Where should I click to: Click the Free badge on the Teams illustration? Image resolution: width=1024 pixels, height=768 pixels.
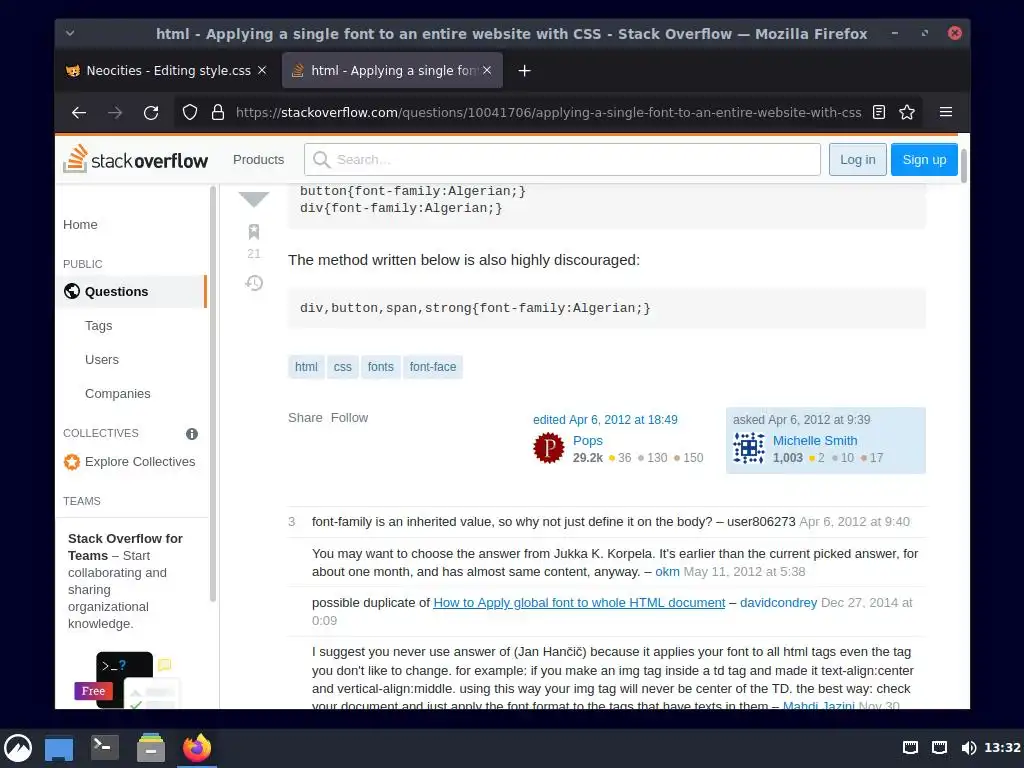tap(93, 691)
